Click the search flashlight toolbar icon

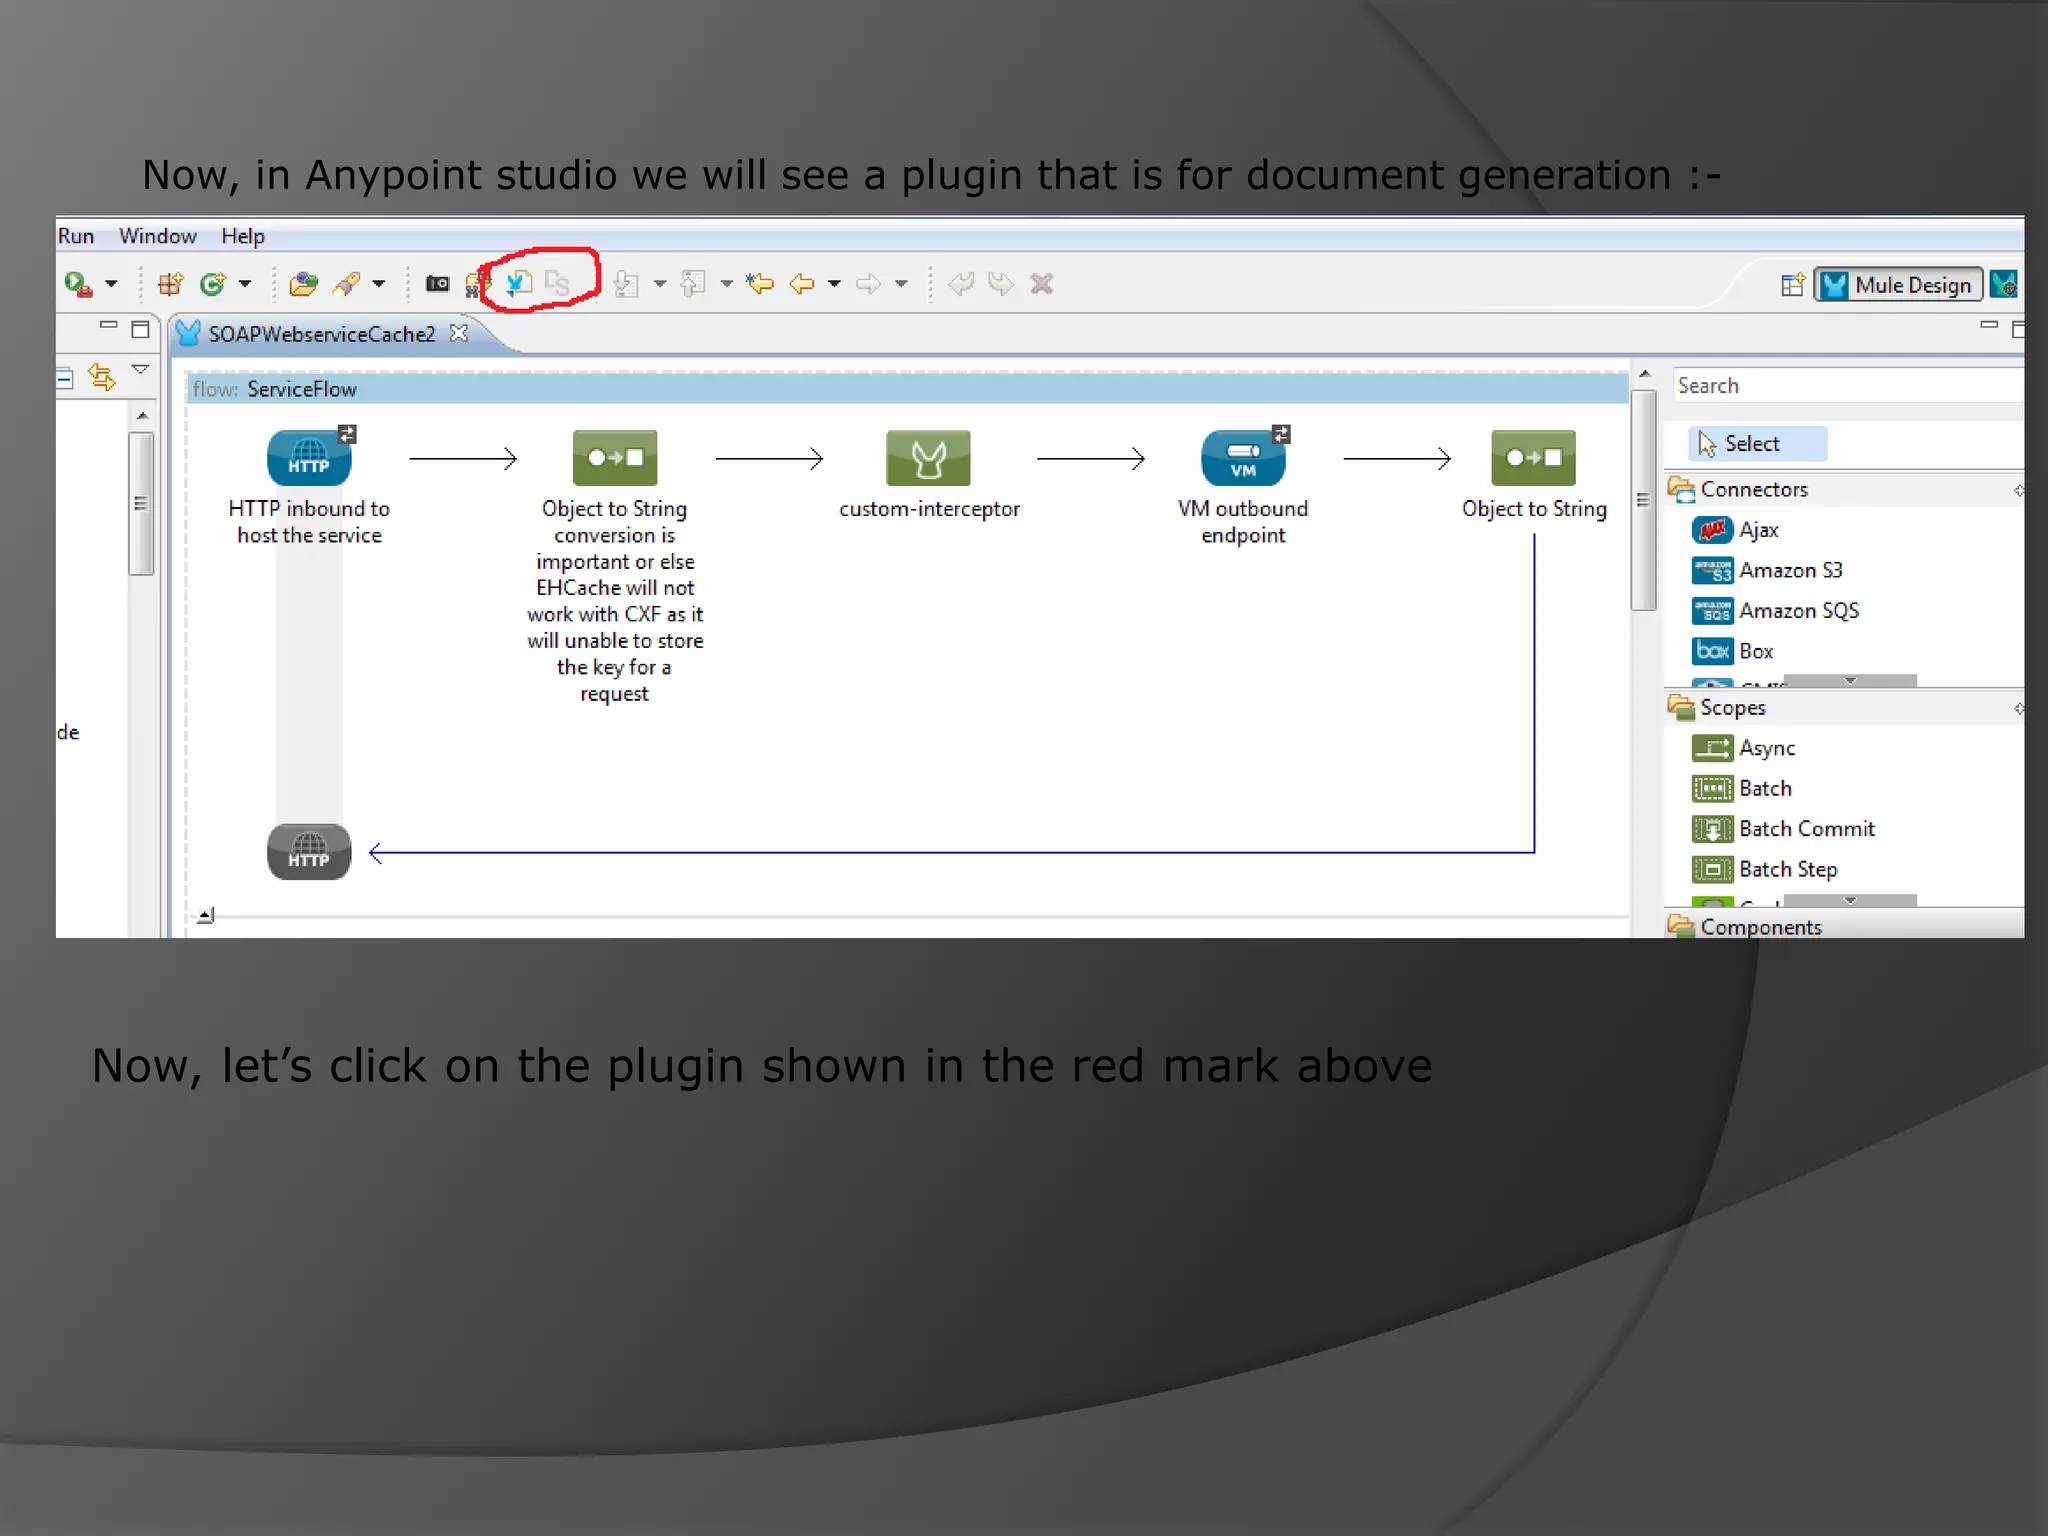click(346, 284)
